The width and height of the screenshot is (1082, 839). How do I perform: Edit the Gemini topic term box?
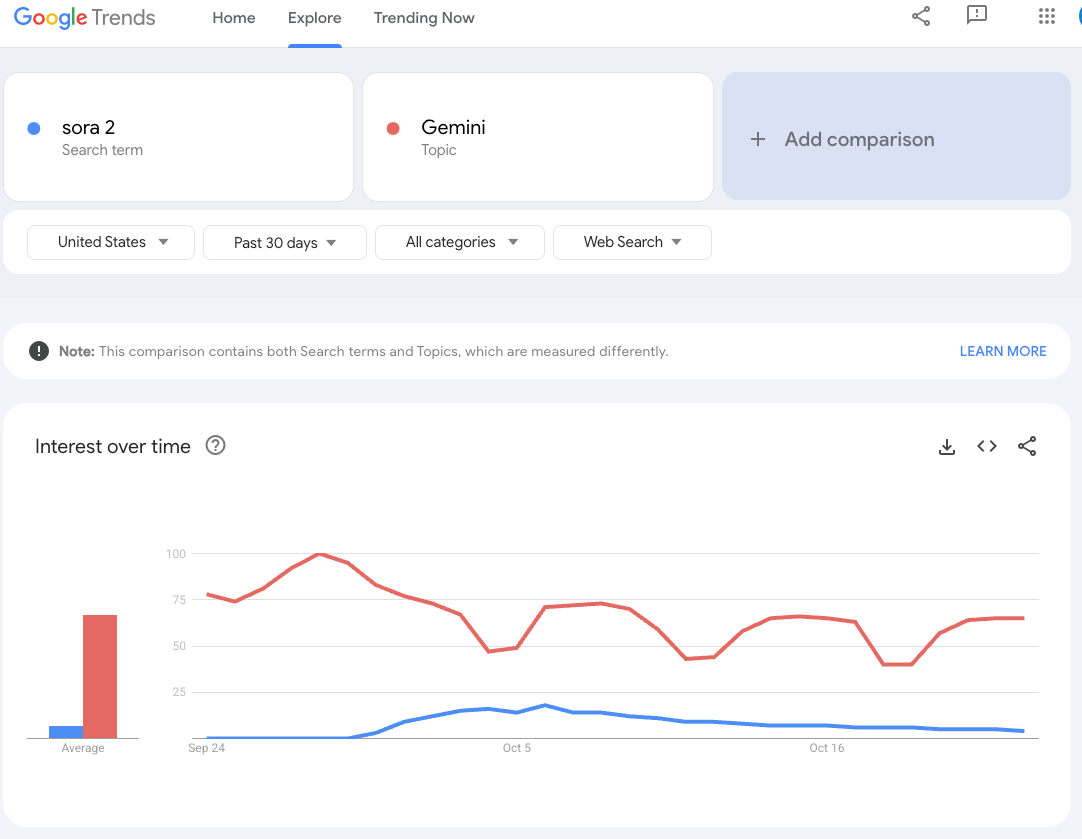[537, 137]
